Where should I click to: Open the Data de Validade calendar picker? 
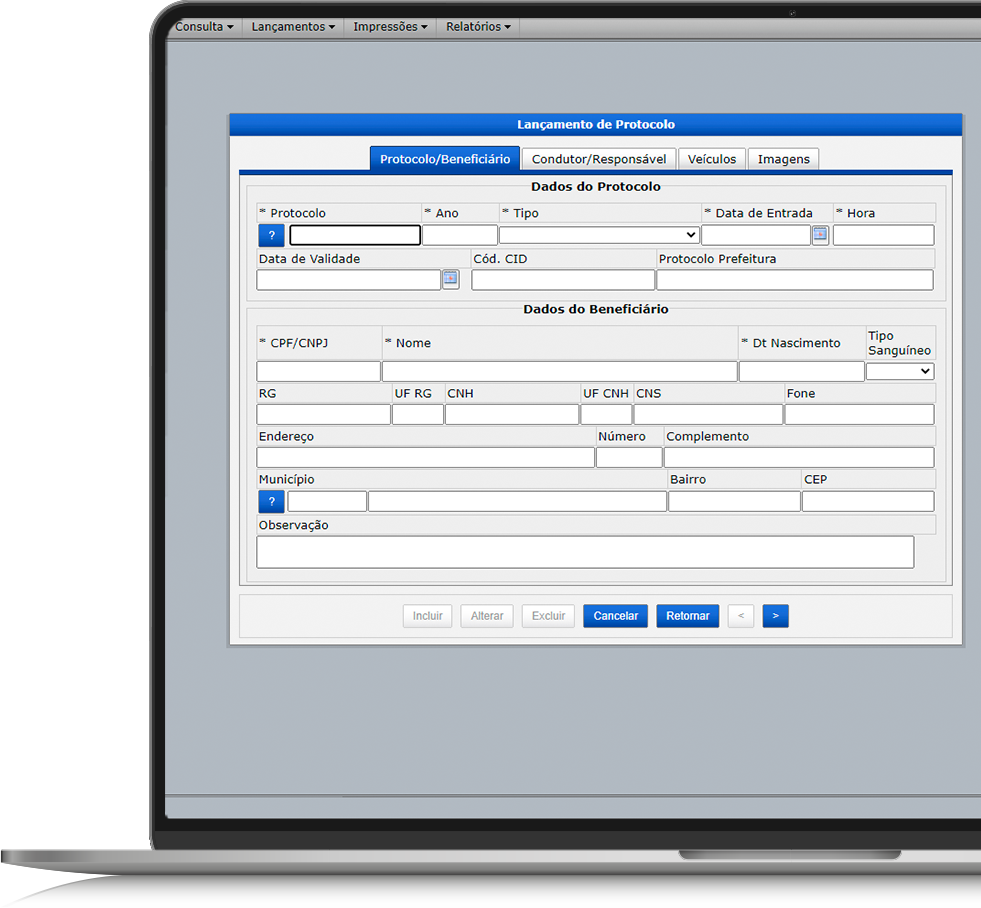coord(450,279)
